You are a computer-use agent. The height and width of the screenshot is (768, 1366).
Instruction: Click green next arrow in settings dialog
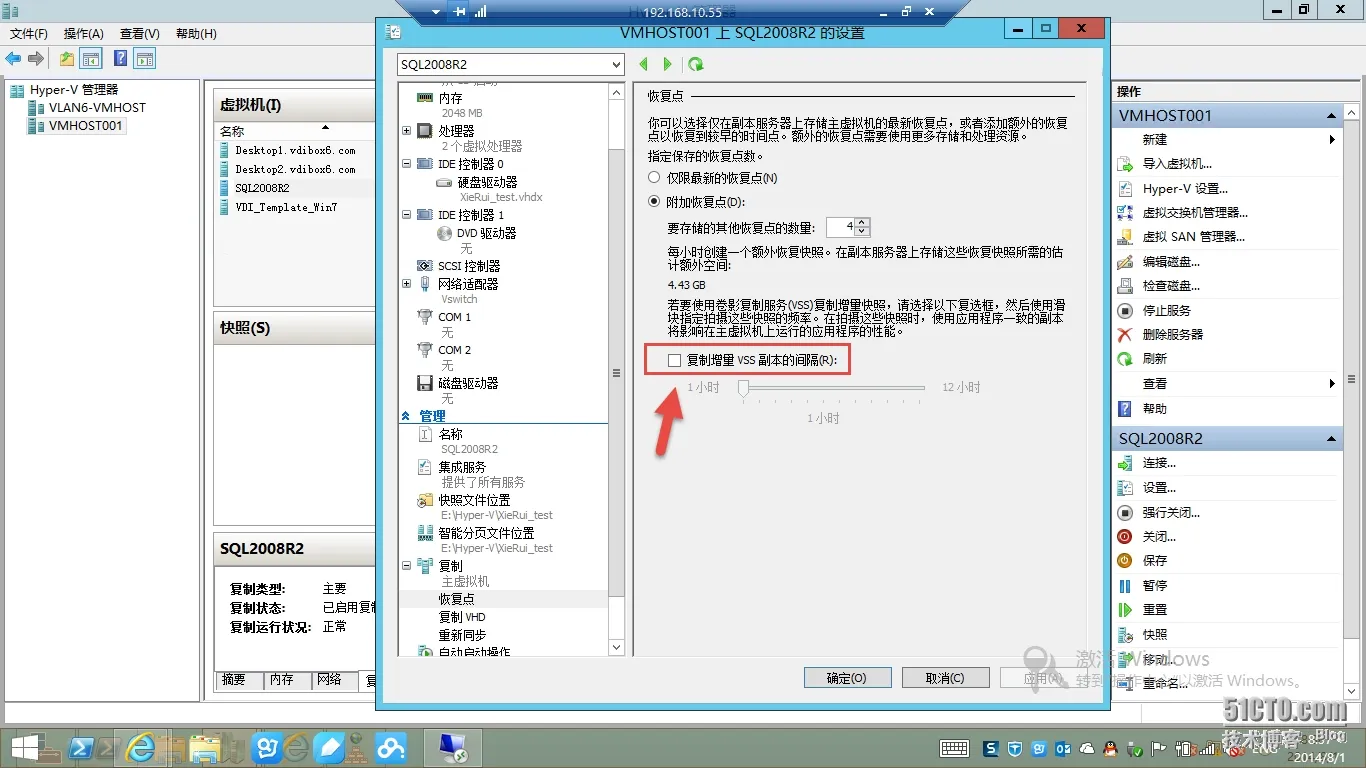(668, 64)
